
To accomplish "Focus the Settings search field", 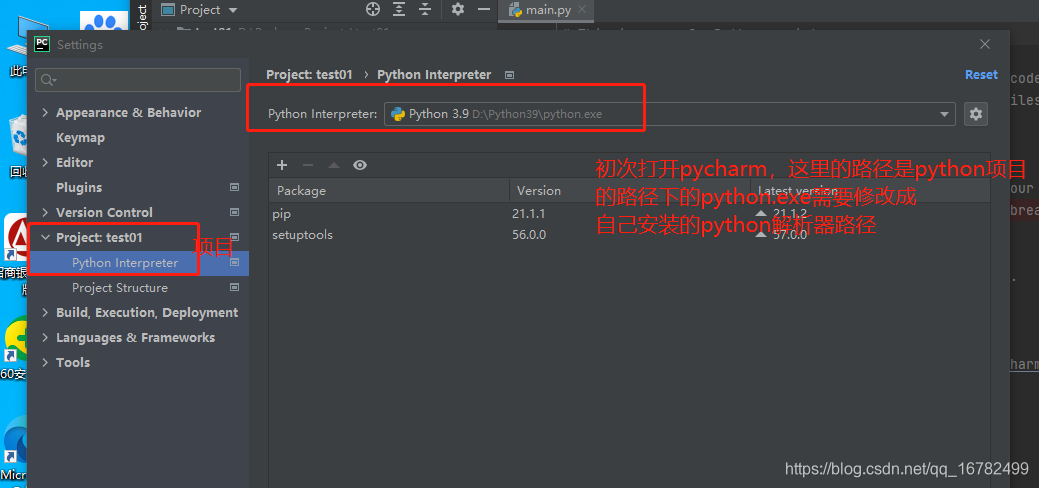I will click(138, 80).
